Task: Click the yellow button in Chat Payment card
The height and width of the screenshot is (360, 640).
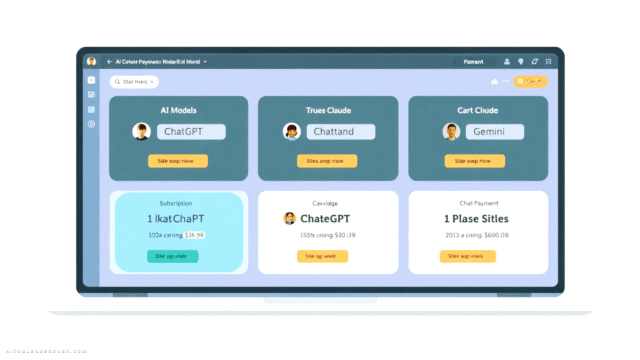Action: pyautogui.click(x=468, y=256)
